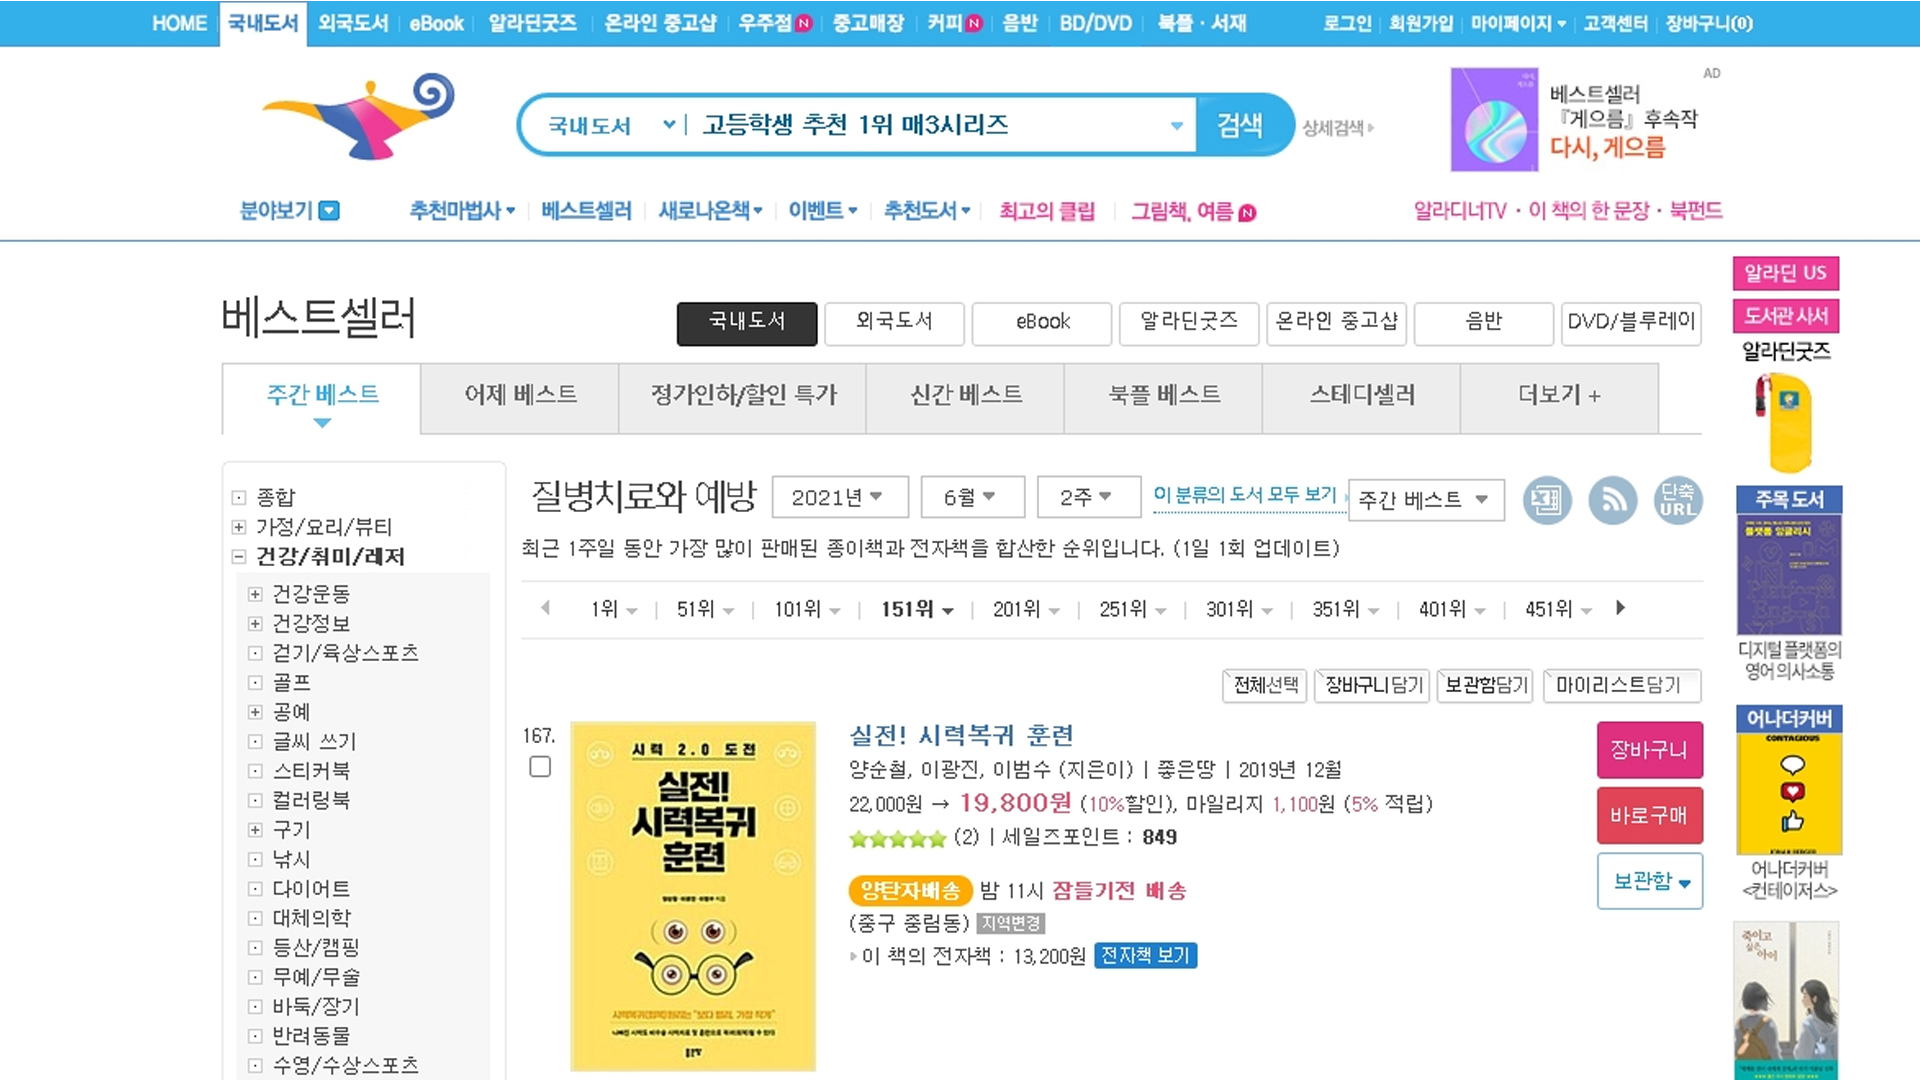Open the 주간 베스트 sort dropdown
The height and width of the screenshot is (1080, 1920).
pyautogui.click(x=1426, y=499)
